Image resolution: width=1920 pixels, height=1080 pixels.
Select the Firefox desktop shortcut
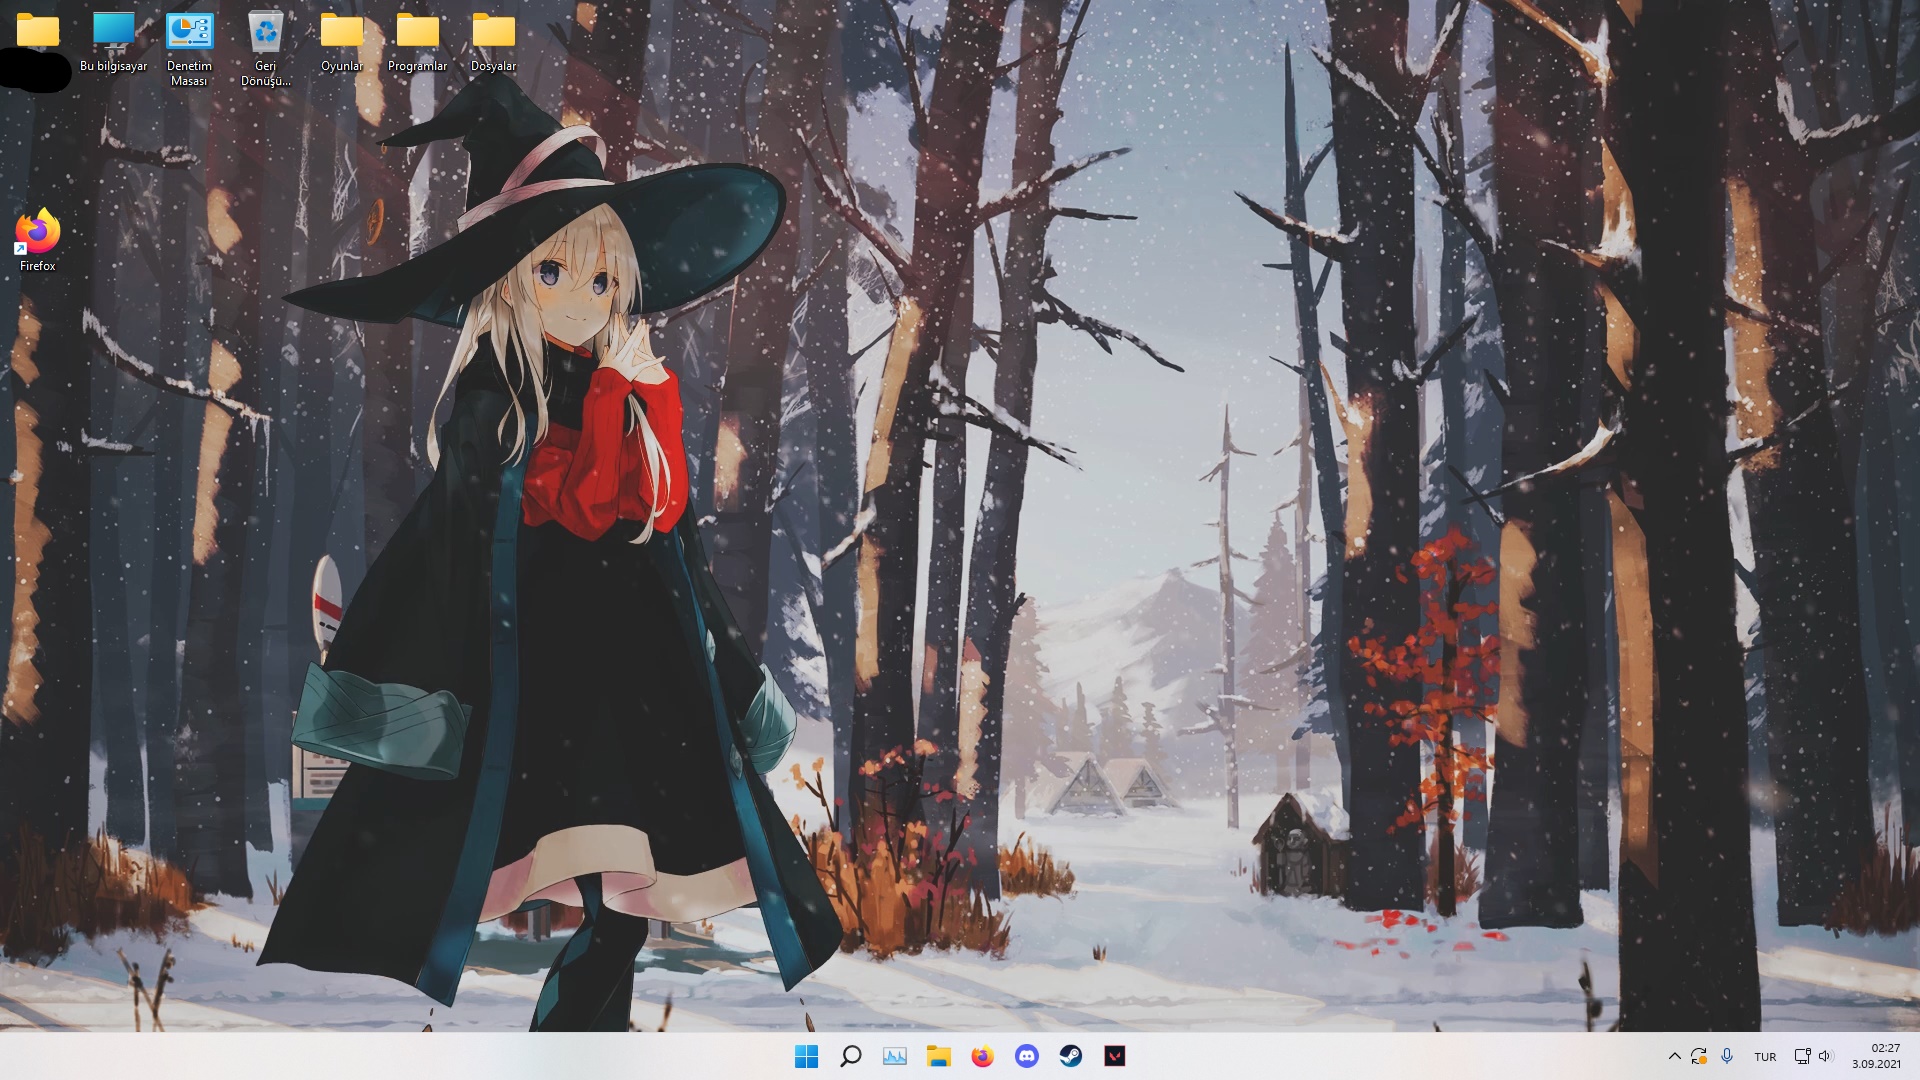tap(38, 240)
